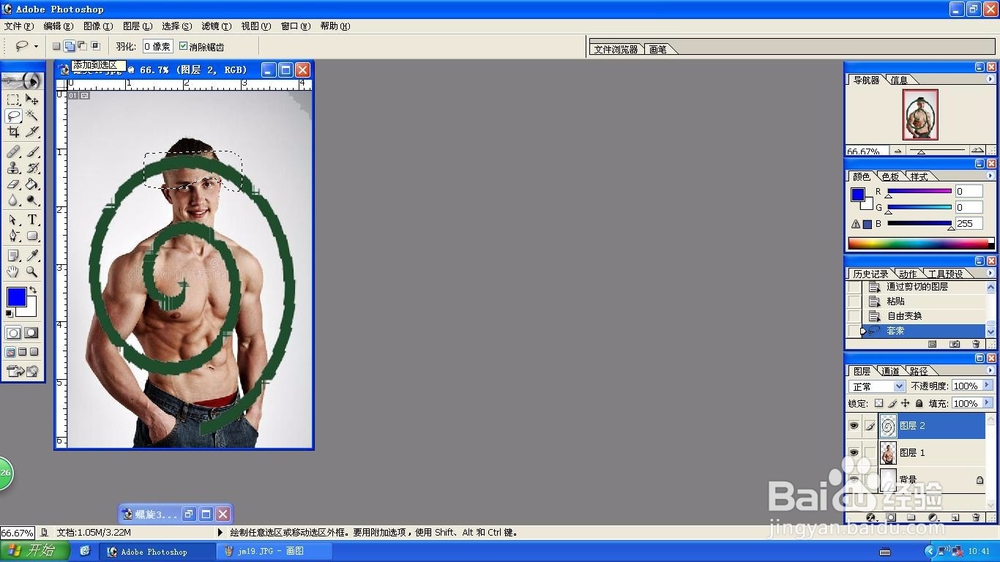Toggle lock transparent pixels
Screen dimensions: 1000x562
879,403
